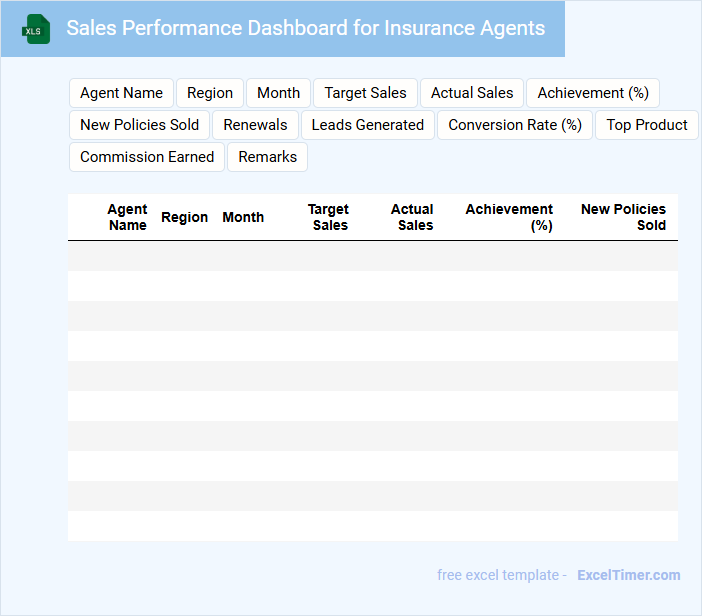Click the Target Sales column header
The width and height of the screenshot is (702, 616).
click(x=328, y=217)
